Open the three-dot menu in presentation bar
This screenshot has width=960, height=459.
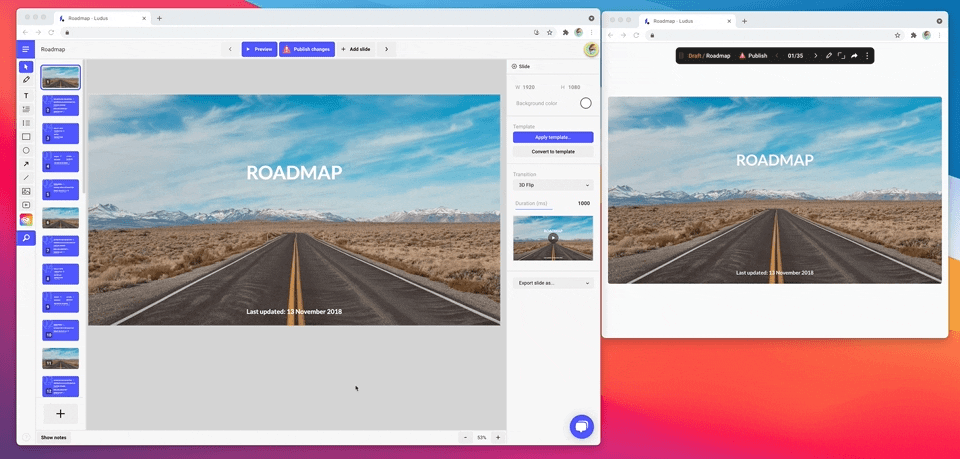coord(867,56)
